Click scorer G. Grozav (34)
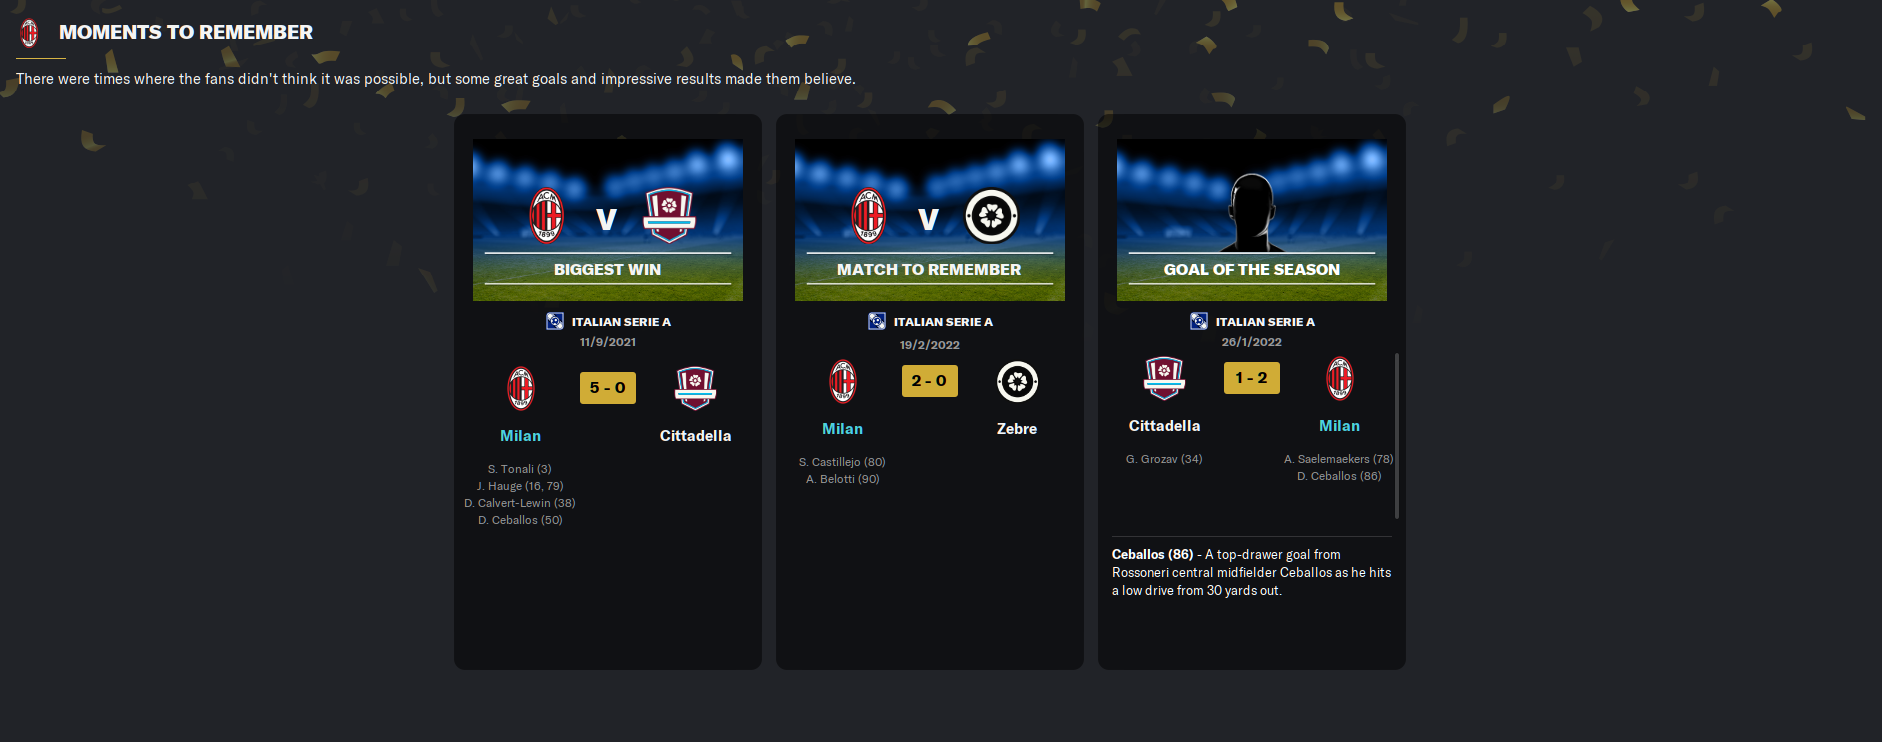 coord(1164,459)
